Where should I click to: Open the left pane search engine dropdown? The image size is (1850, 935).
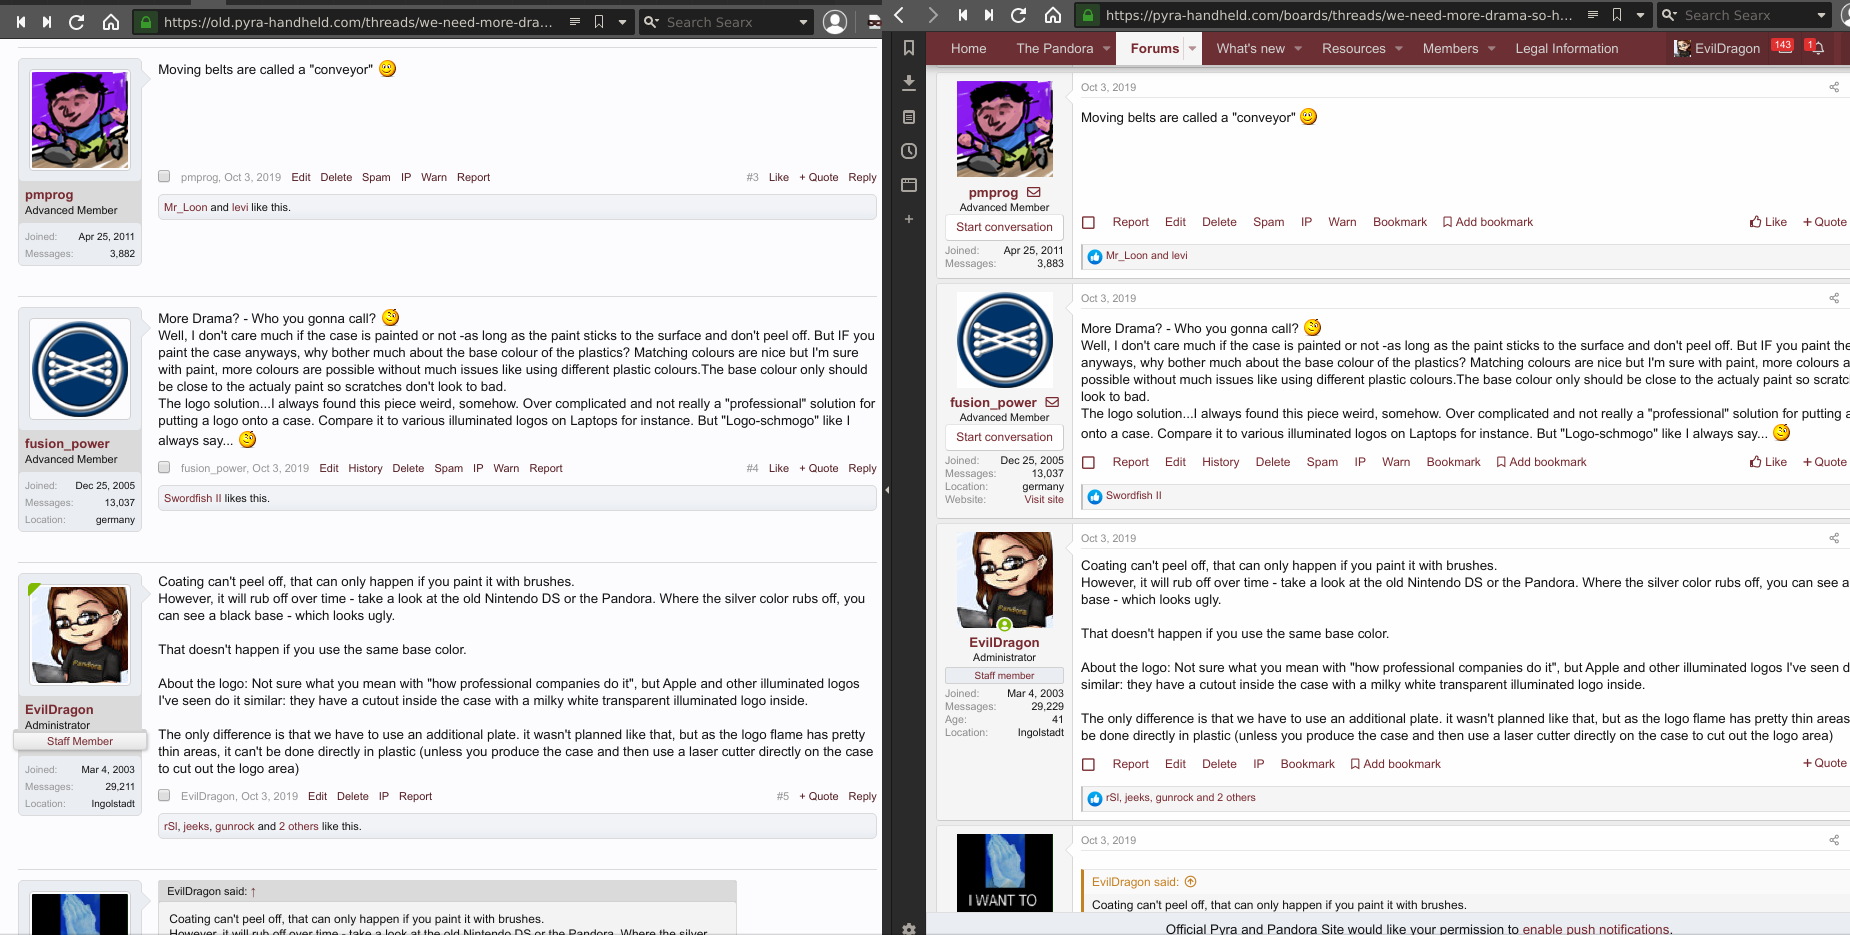coord(803,22)
